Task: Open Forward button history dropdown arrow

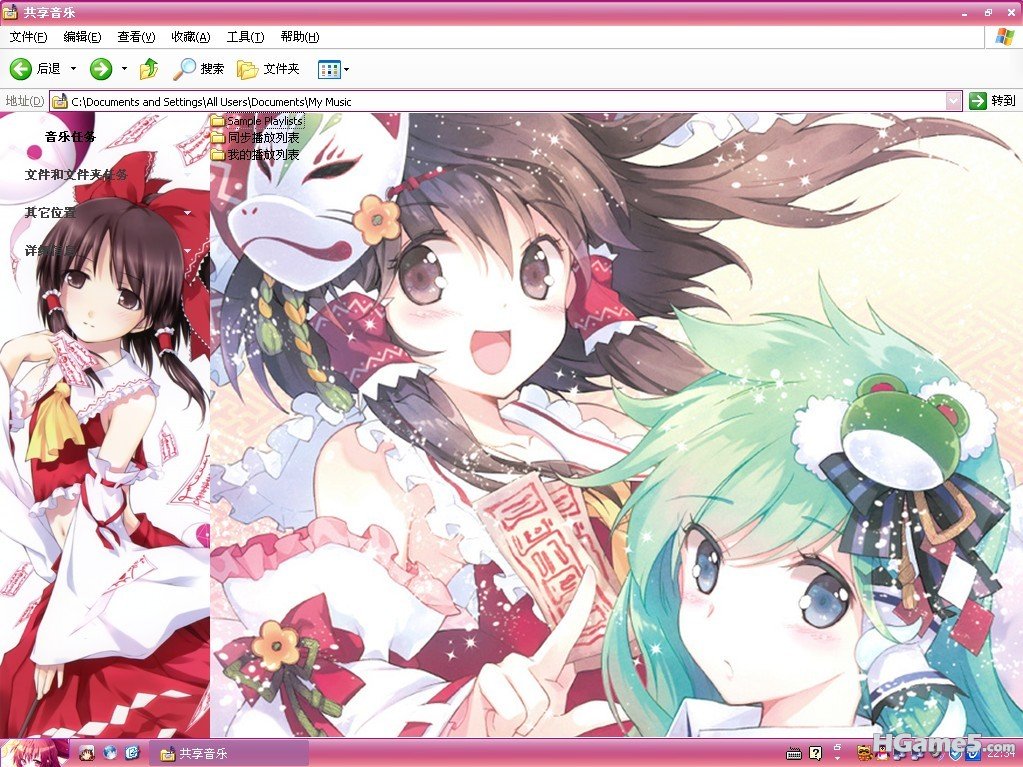Action: [124, 68]
